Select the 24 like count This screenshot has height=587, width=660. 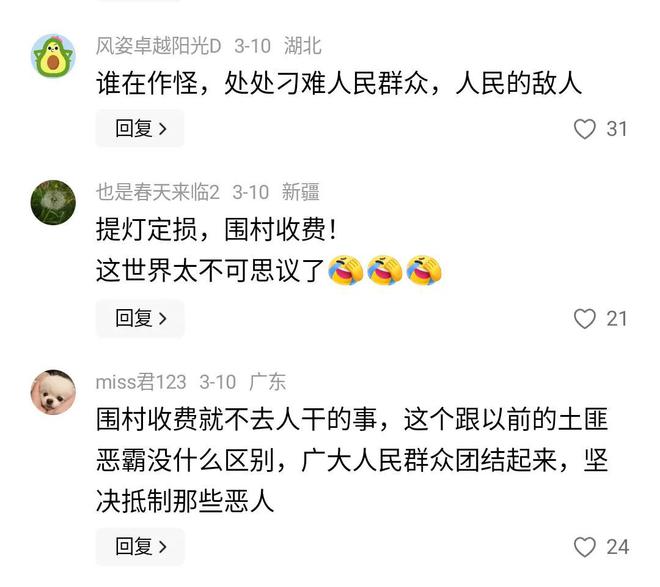[x=617, y=547]
